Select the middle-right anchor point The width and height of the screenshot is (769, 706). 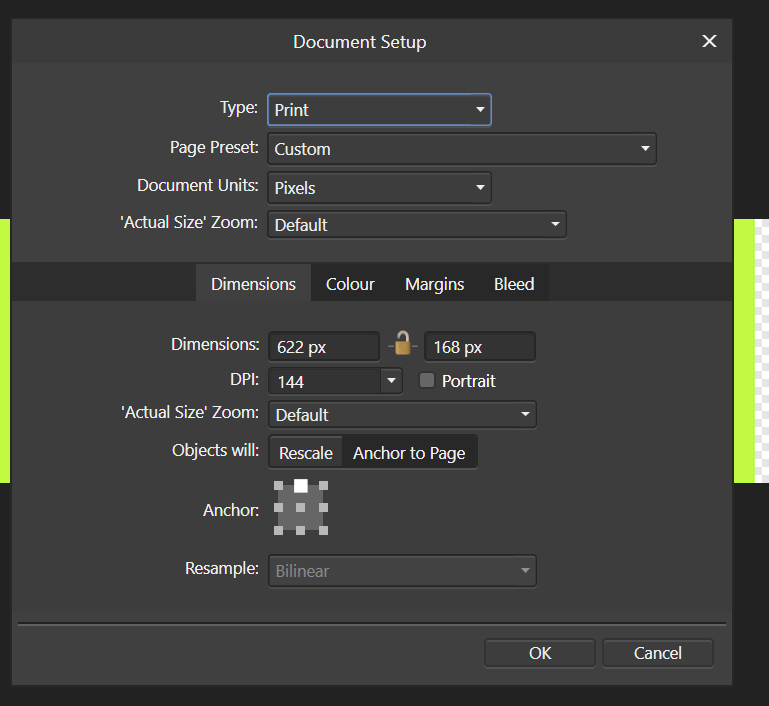tap(323, 508)
